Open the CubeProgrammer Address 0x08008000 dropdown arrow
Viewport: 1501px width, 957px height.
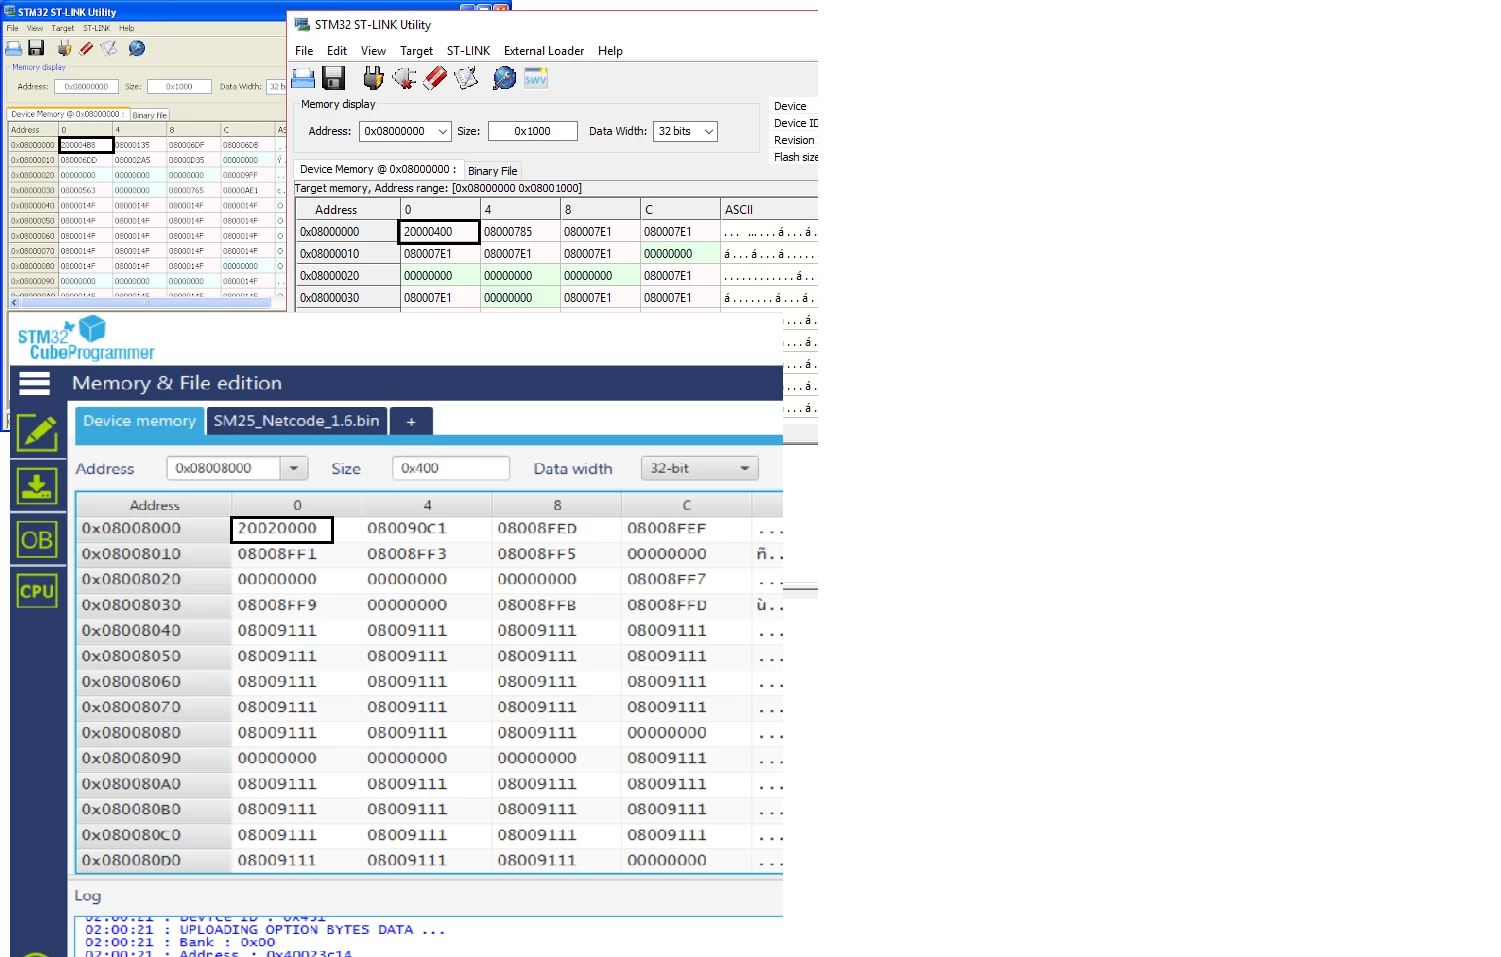pos(293,468)
